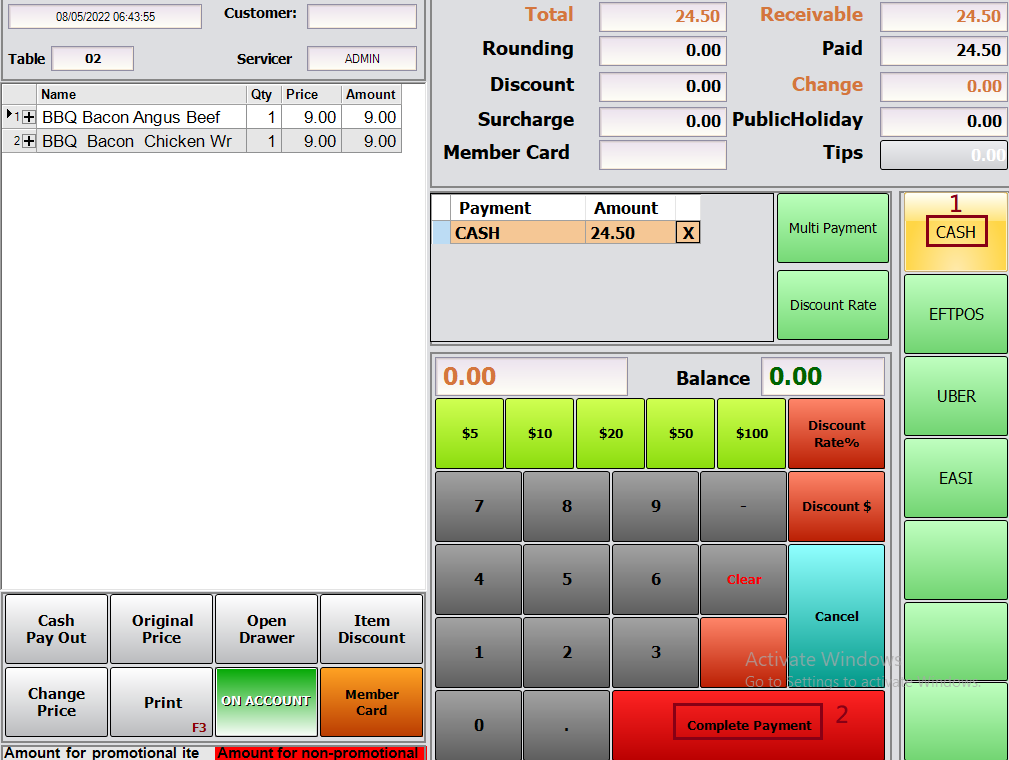This screenshot has height=760, width=1009.
Task: Click the Balance value field
Action: pos(823,376)
